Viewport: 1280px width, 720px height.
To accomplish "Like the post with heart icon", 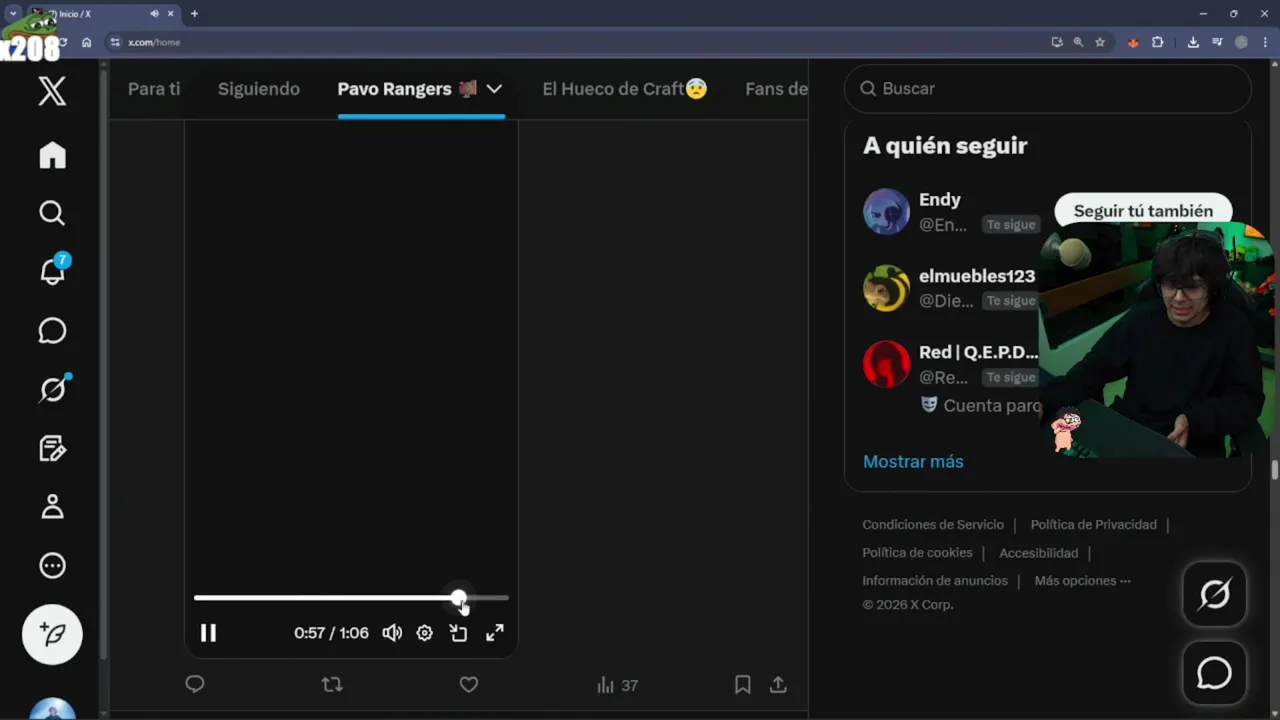I will [468, 684].
